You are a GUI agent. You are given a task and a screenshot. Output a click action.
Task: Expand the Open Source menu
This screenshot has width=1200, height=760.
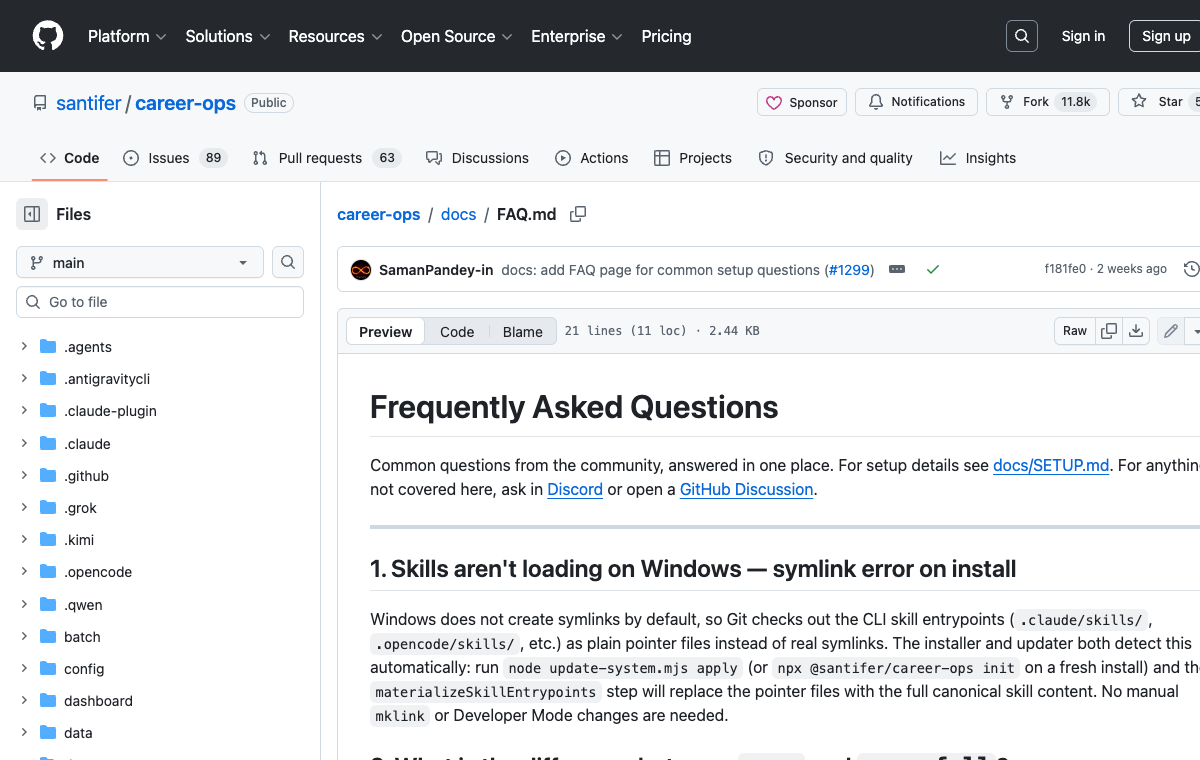coord(457,36)
